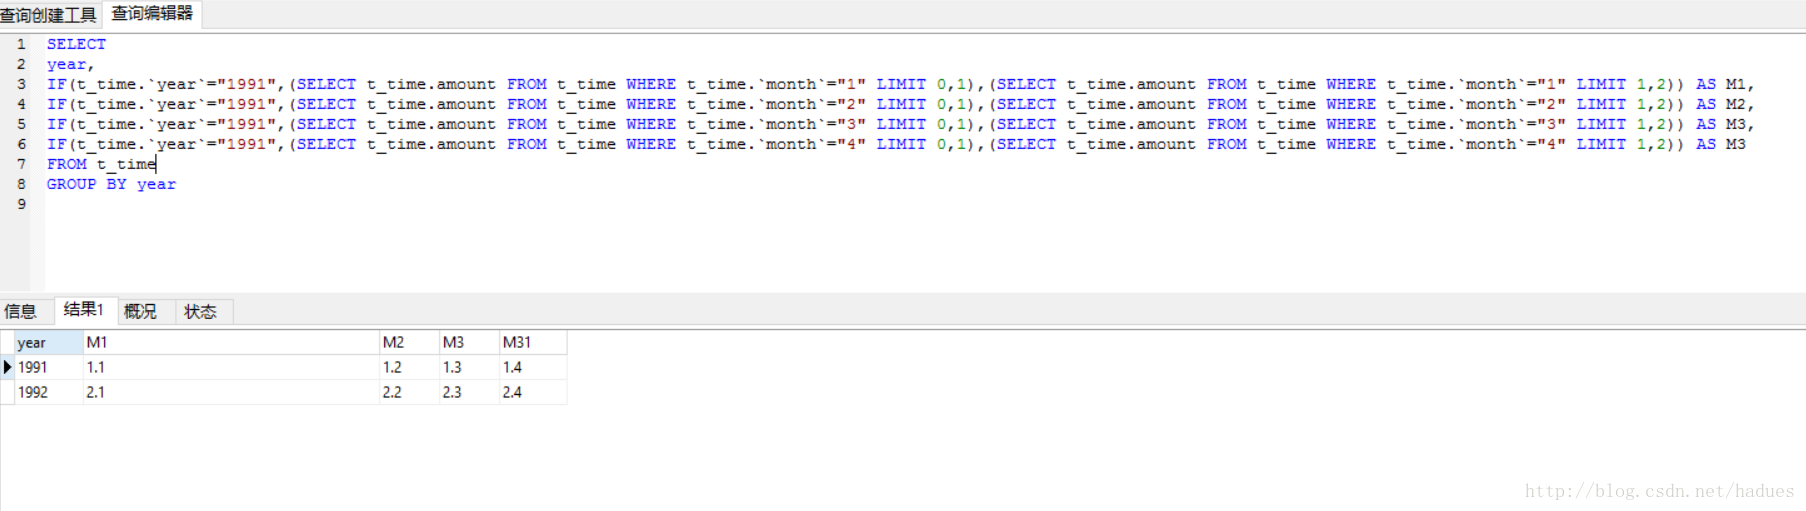
Task: Select the M2 column header
Action: pos(408,342)
